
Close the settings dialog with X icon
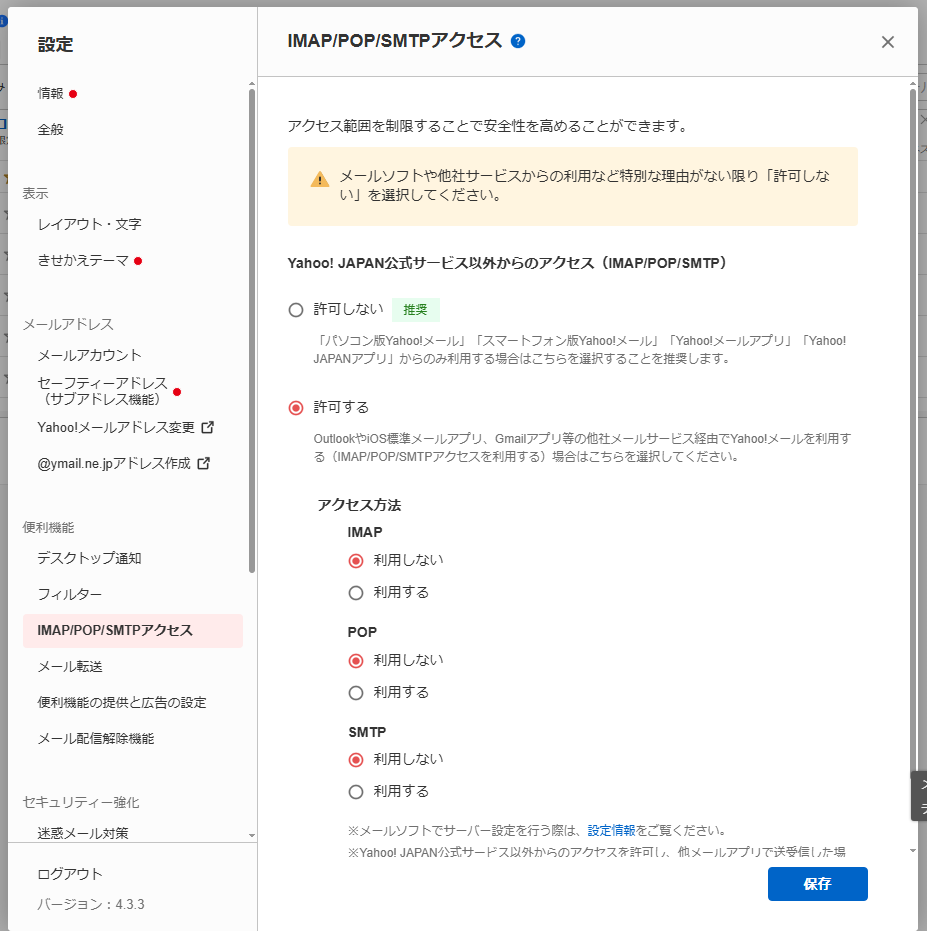(887, 42)
